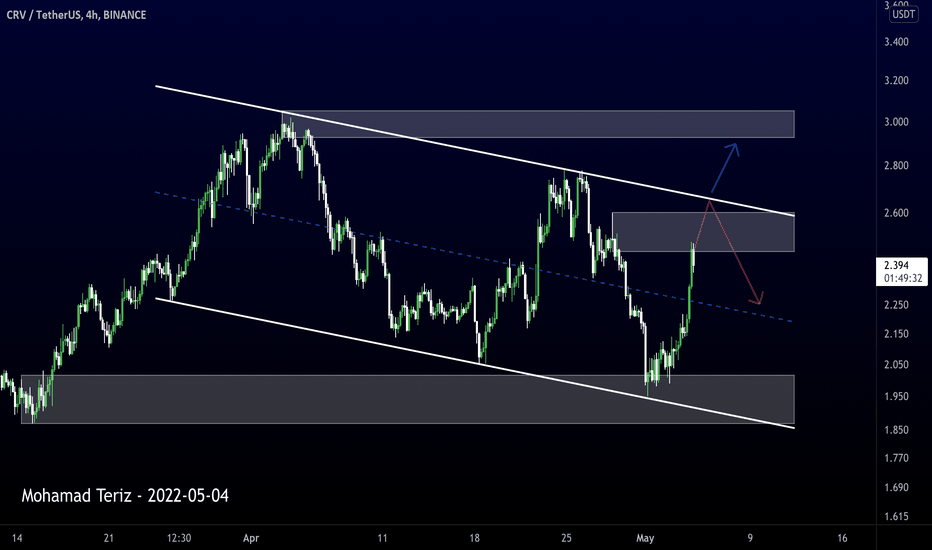932x550 pixels.
Task: Click the 1.850 price axis label
Action: [896, 430]
